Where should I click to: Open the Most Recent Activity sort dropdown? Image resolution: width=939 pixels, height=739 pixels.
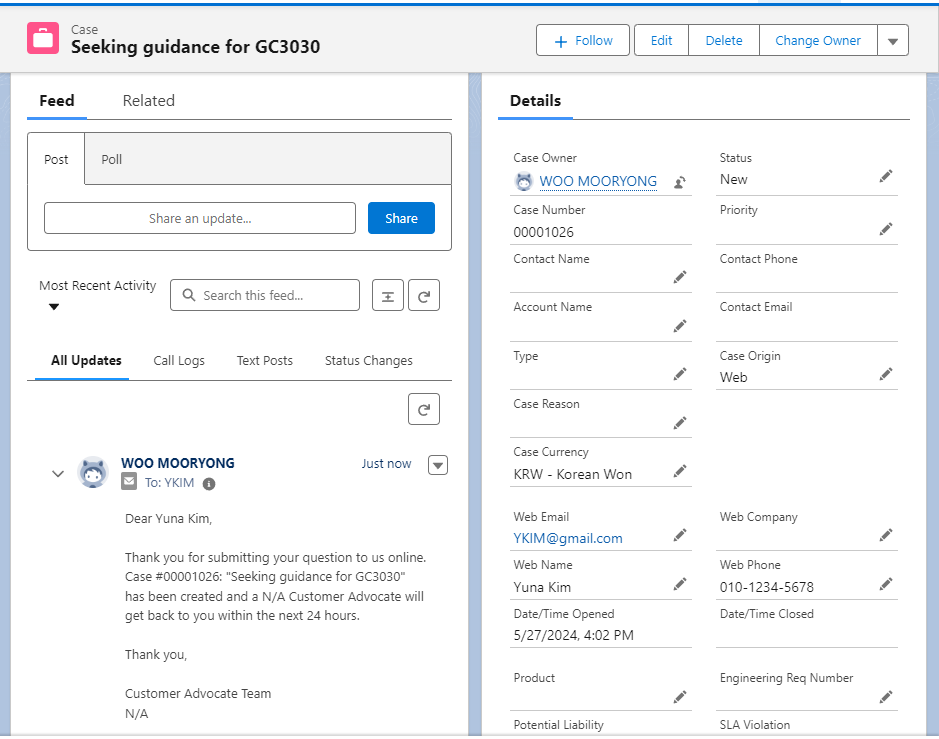pyautogui.click(x=54, y=307)
